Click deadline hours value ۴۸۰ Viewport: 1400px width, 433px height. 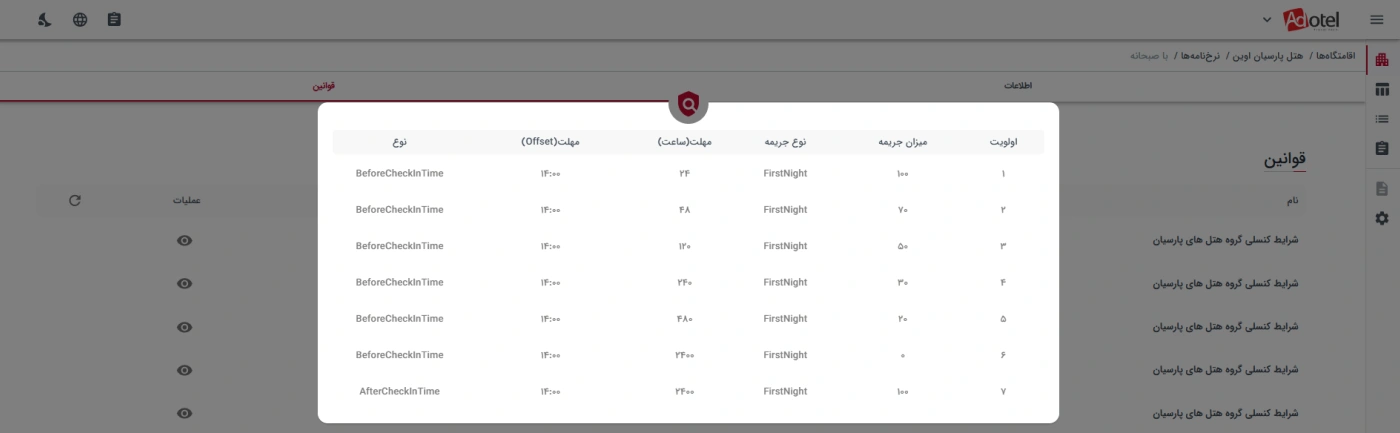coord(684,319)
